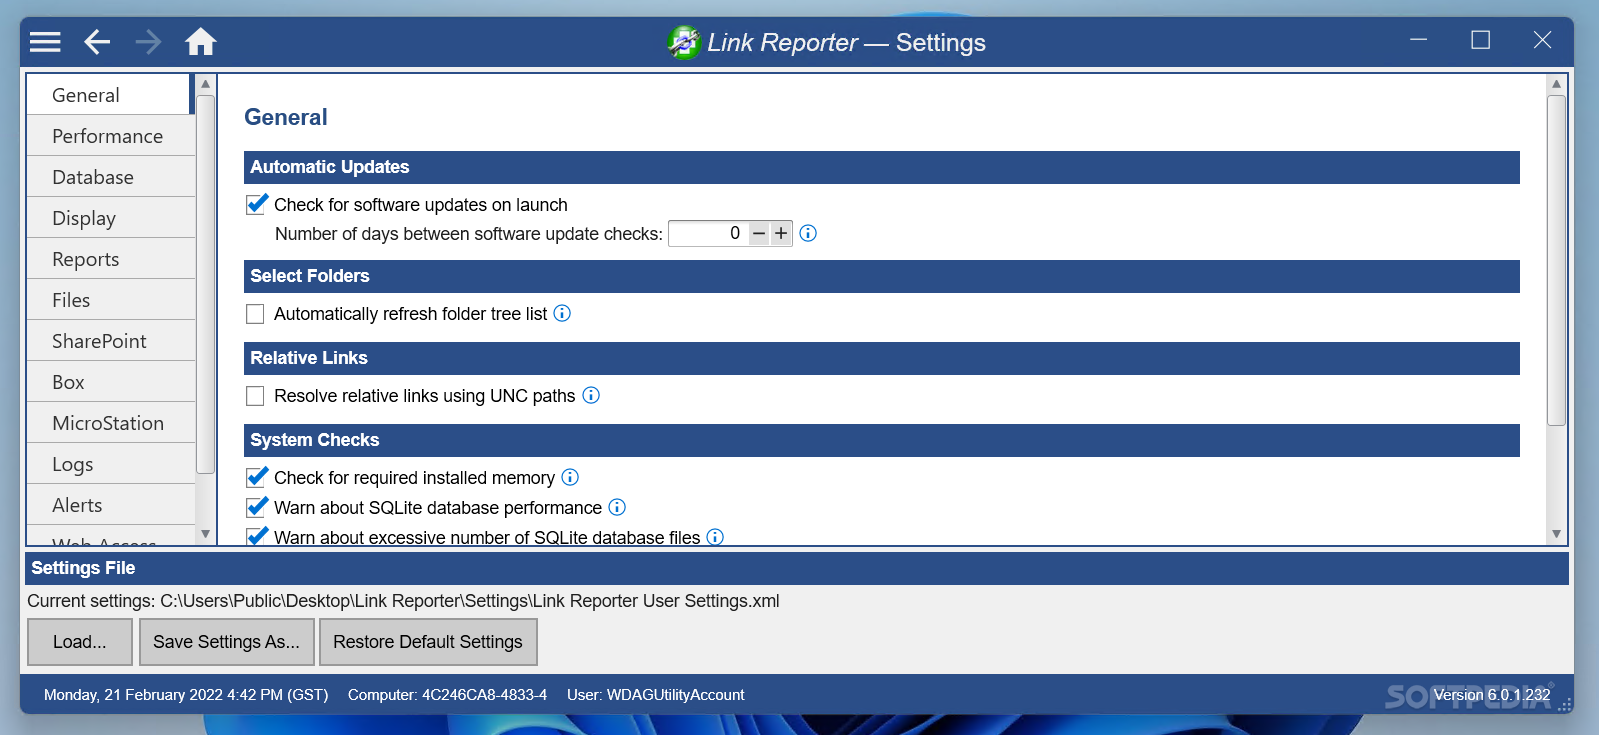Increase update check days with plus
This screenshot has width=1599, height=735.
pos(781,233)
